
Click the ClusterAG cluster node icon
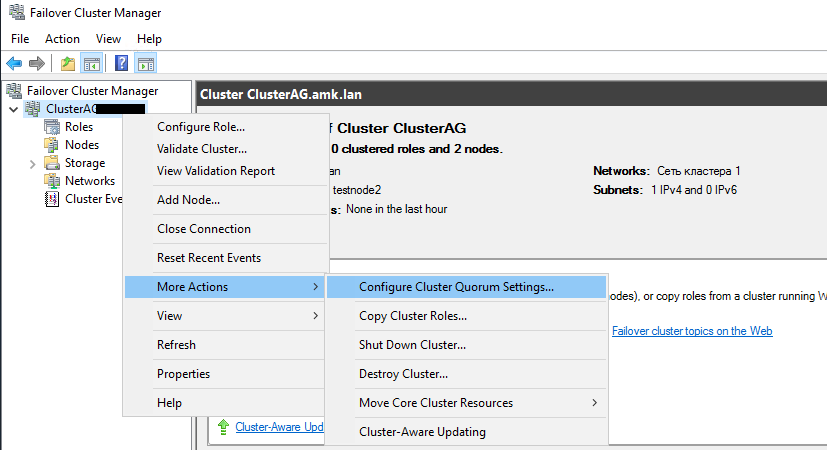[x=33, y=109]
